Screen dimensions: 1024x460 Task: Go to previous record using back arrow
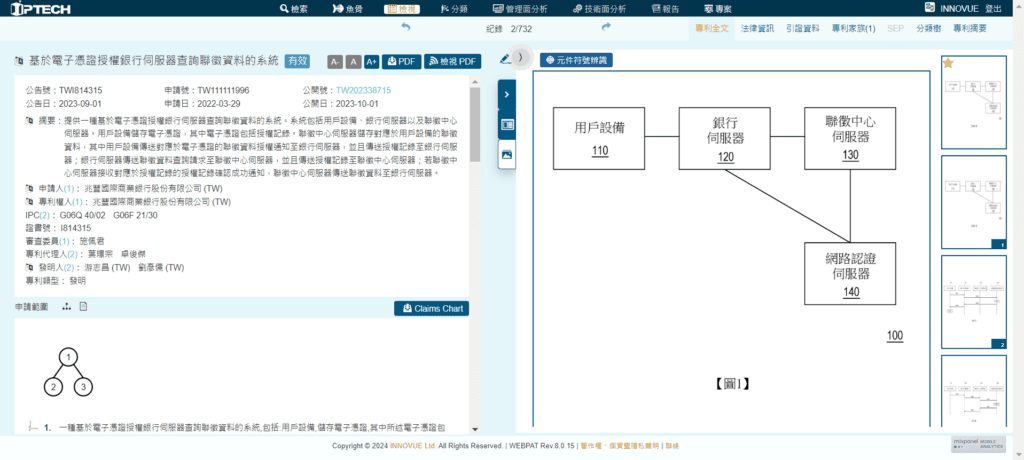(405, 27)
